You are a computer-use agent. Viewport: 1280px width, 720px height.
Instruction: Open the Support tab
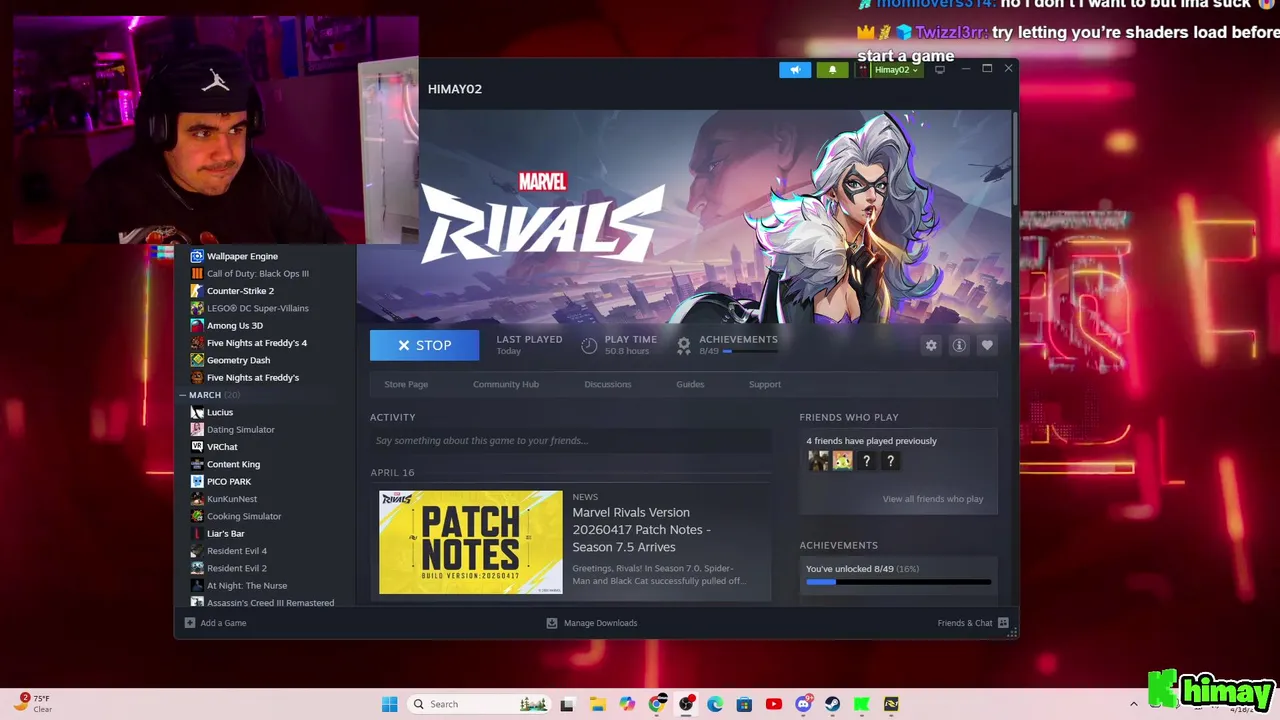point(765,384)
